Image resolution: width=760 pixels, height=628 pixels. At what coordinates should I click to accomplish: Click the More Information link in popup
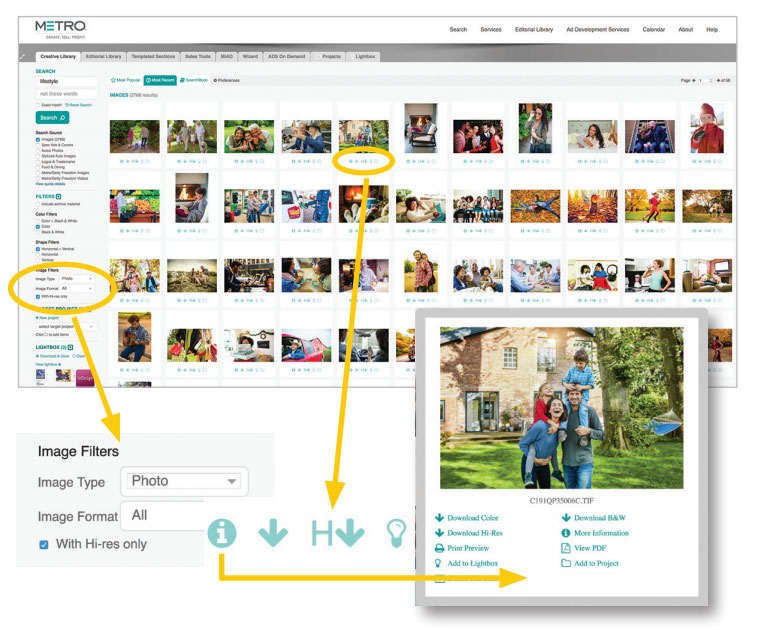[x=602, y=533]
